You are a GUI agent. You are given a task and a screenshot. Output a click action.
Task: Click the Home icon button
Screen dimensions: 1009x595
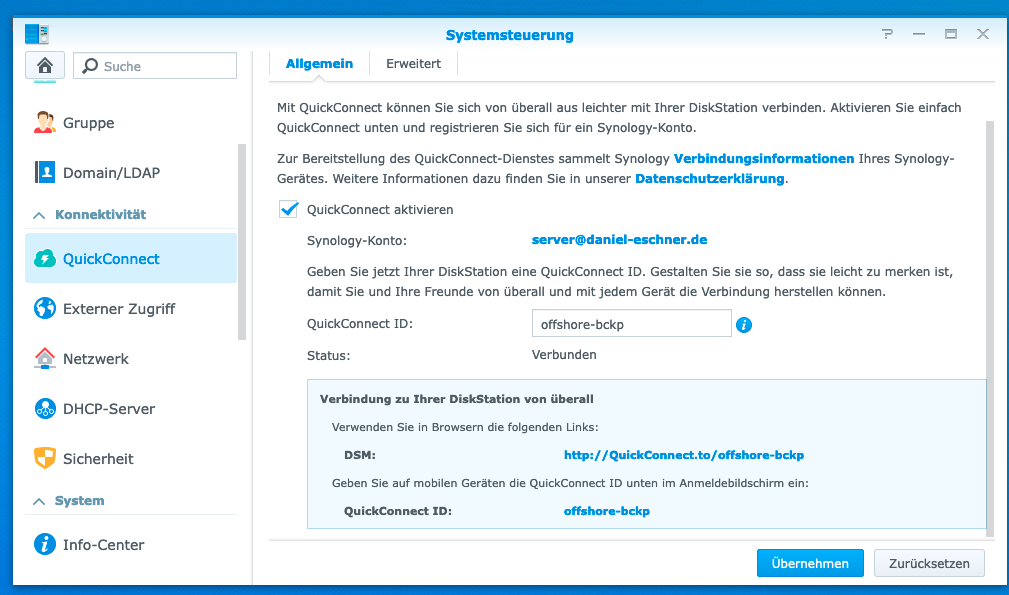(44, 66)
